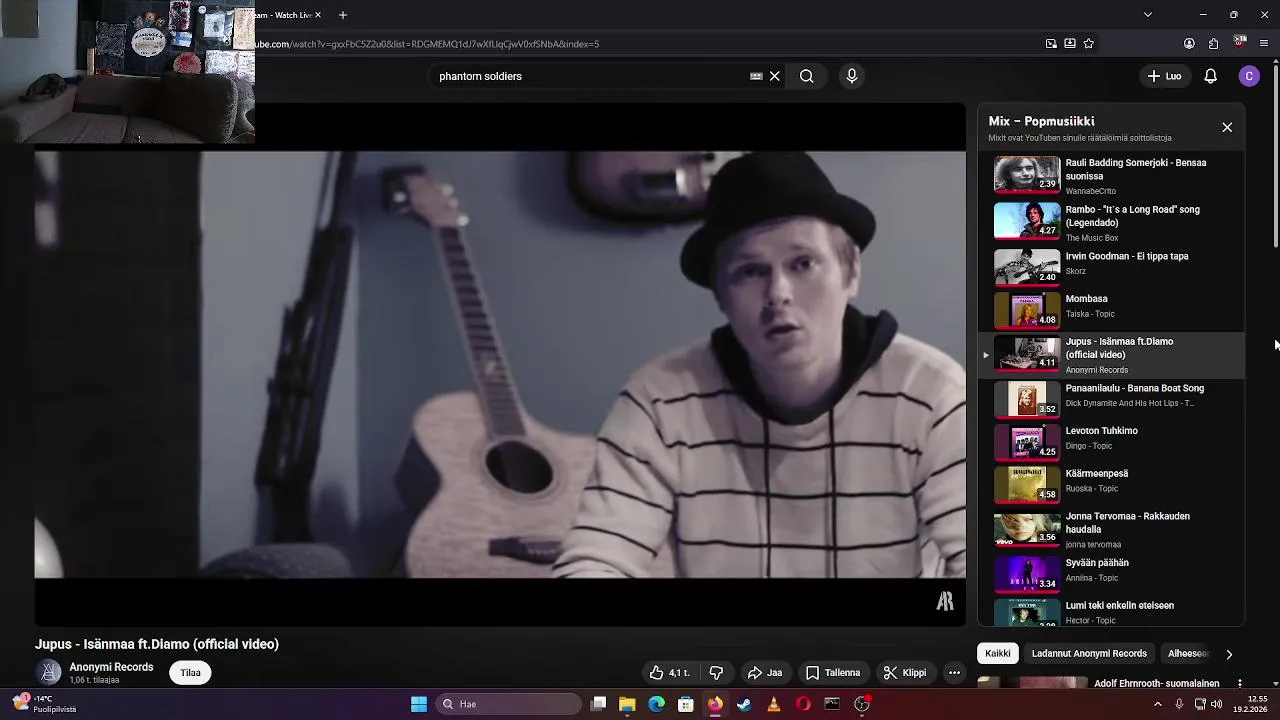Viewport: 1280px width, 720px height.
Task: Click the Luo create button
Action: point(1164,76)
